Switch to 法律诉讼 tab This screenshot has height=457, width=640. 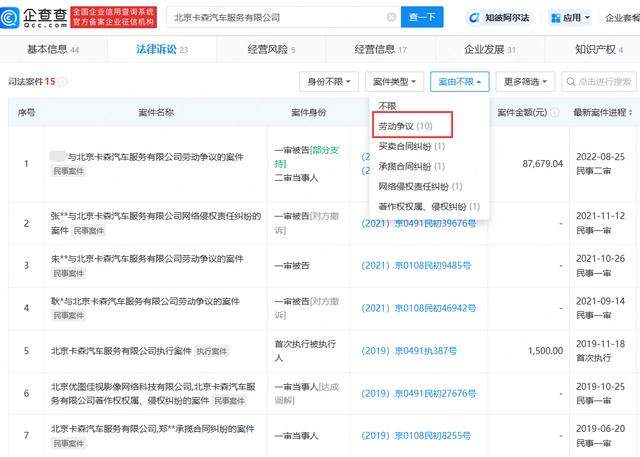[x=162, y=49]
